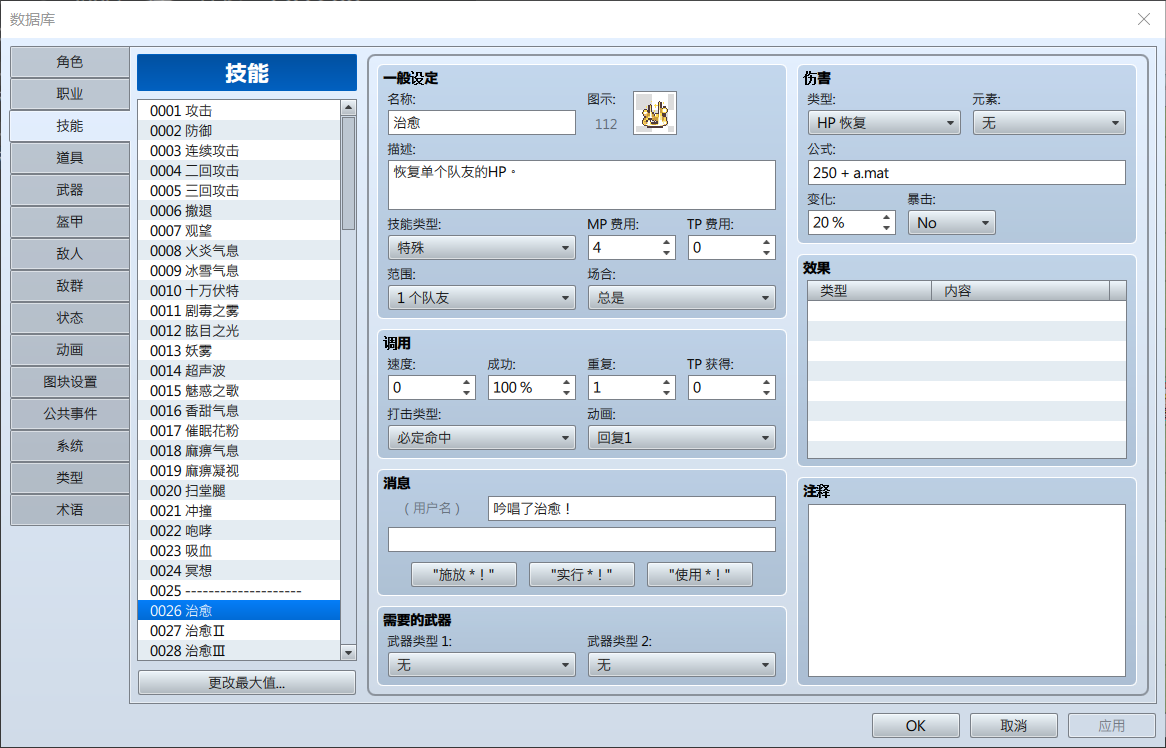The height and width of the screenshot is (748, 1166).
Task: Select skill 0024 冥想
Action: tap(239, 571)
